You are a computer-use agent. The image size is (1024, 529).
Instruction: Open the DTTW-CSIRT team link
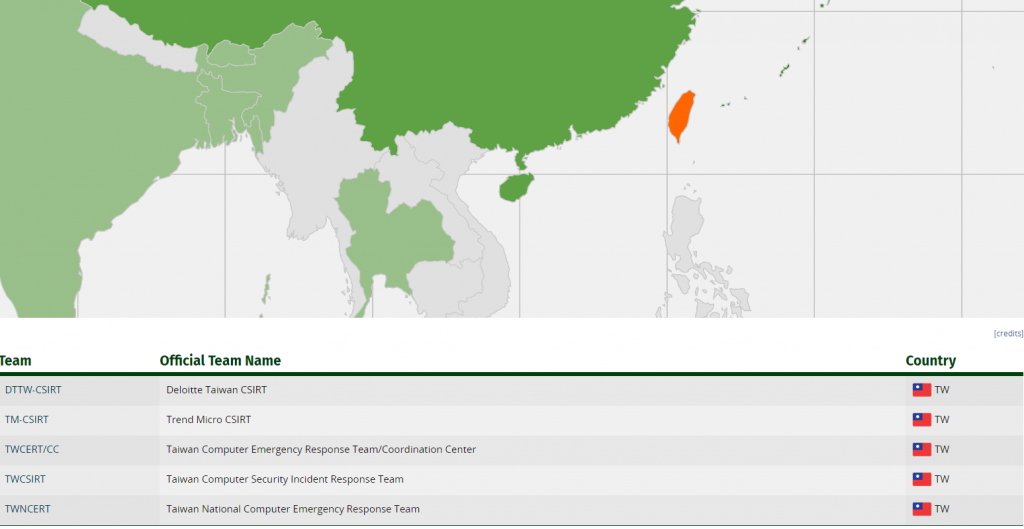[x=33, y=390]
